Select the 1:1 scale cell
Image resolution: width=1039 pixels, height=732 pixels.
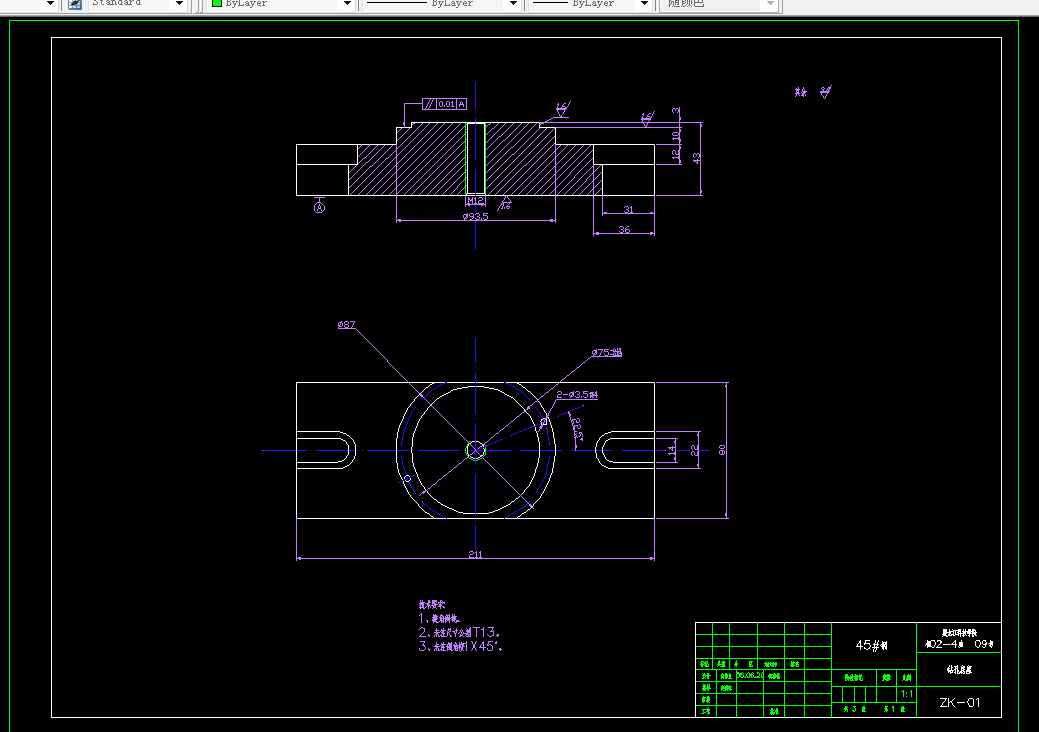906,694
